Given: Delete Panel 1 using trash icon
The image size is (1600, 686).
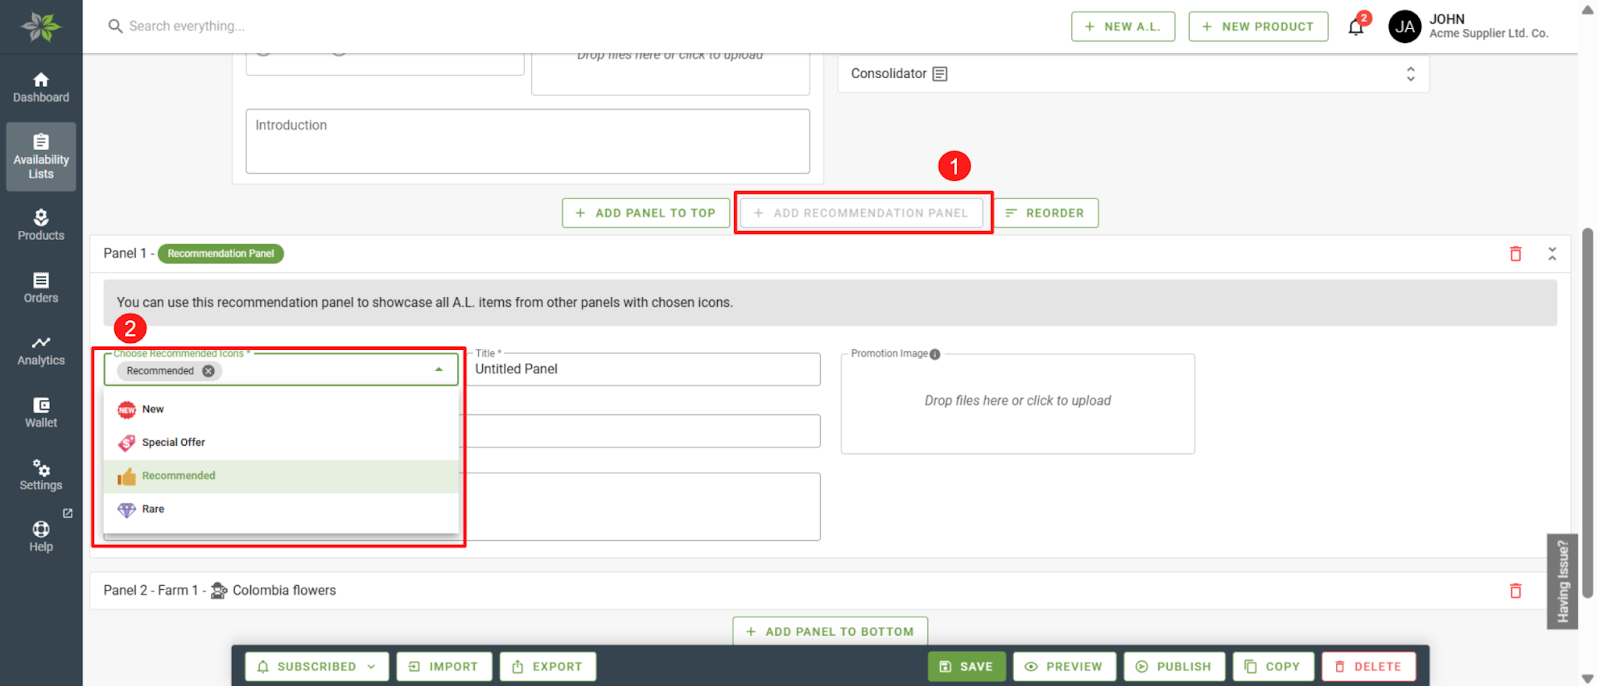Looking at the screenshot, I should pyautogui.click(x=1515, y=254).
